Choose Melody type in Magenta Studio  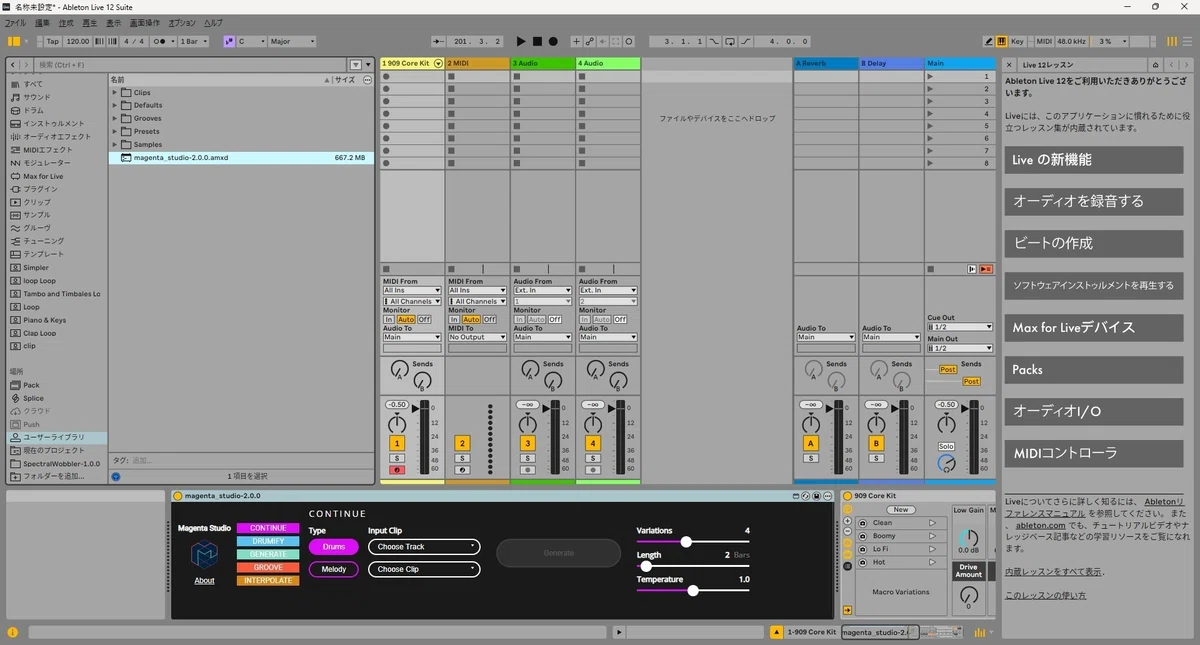[x=333, y=569]
